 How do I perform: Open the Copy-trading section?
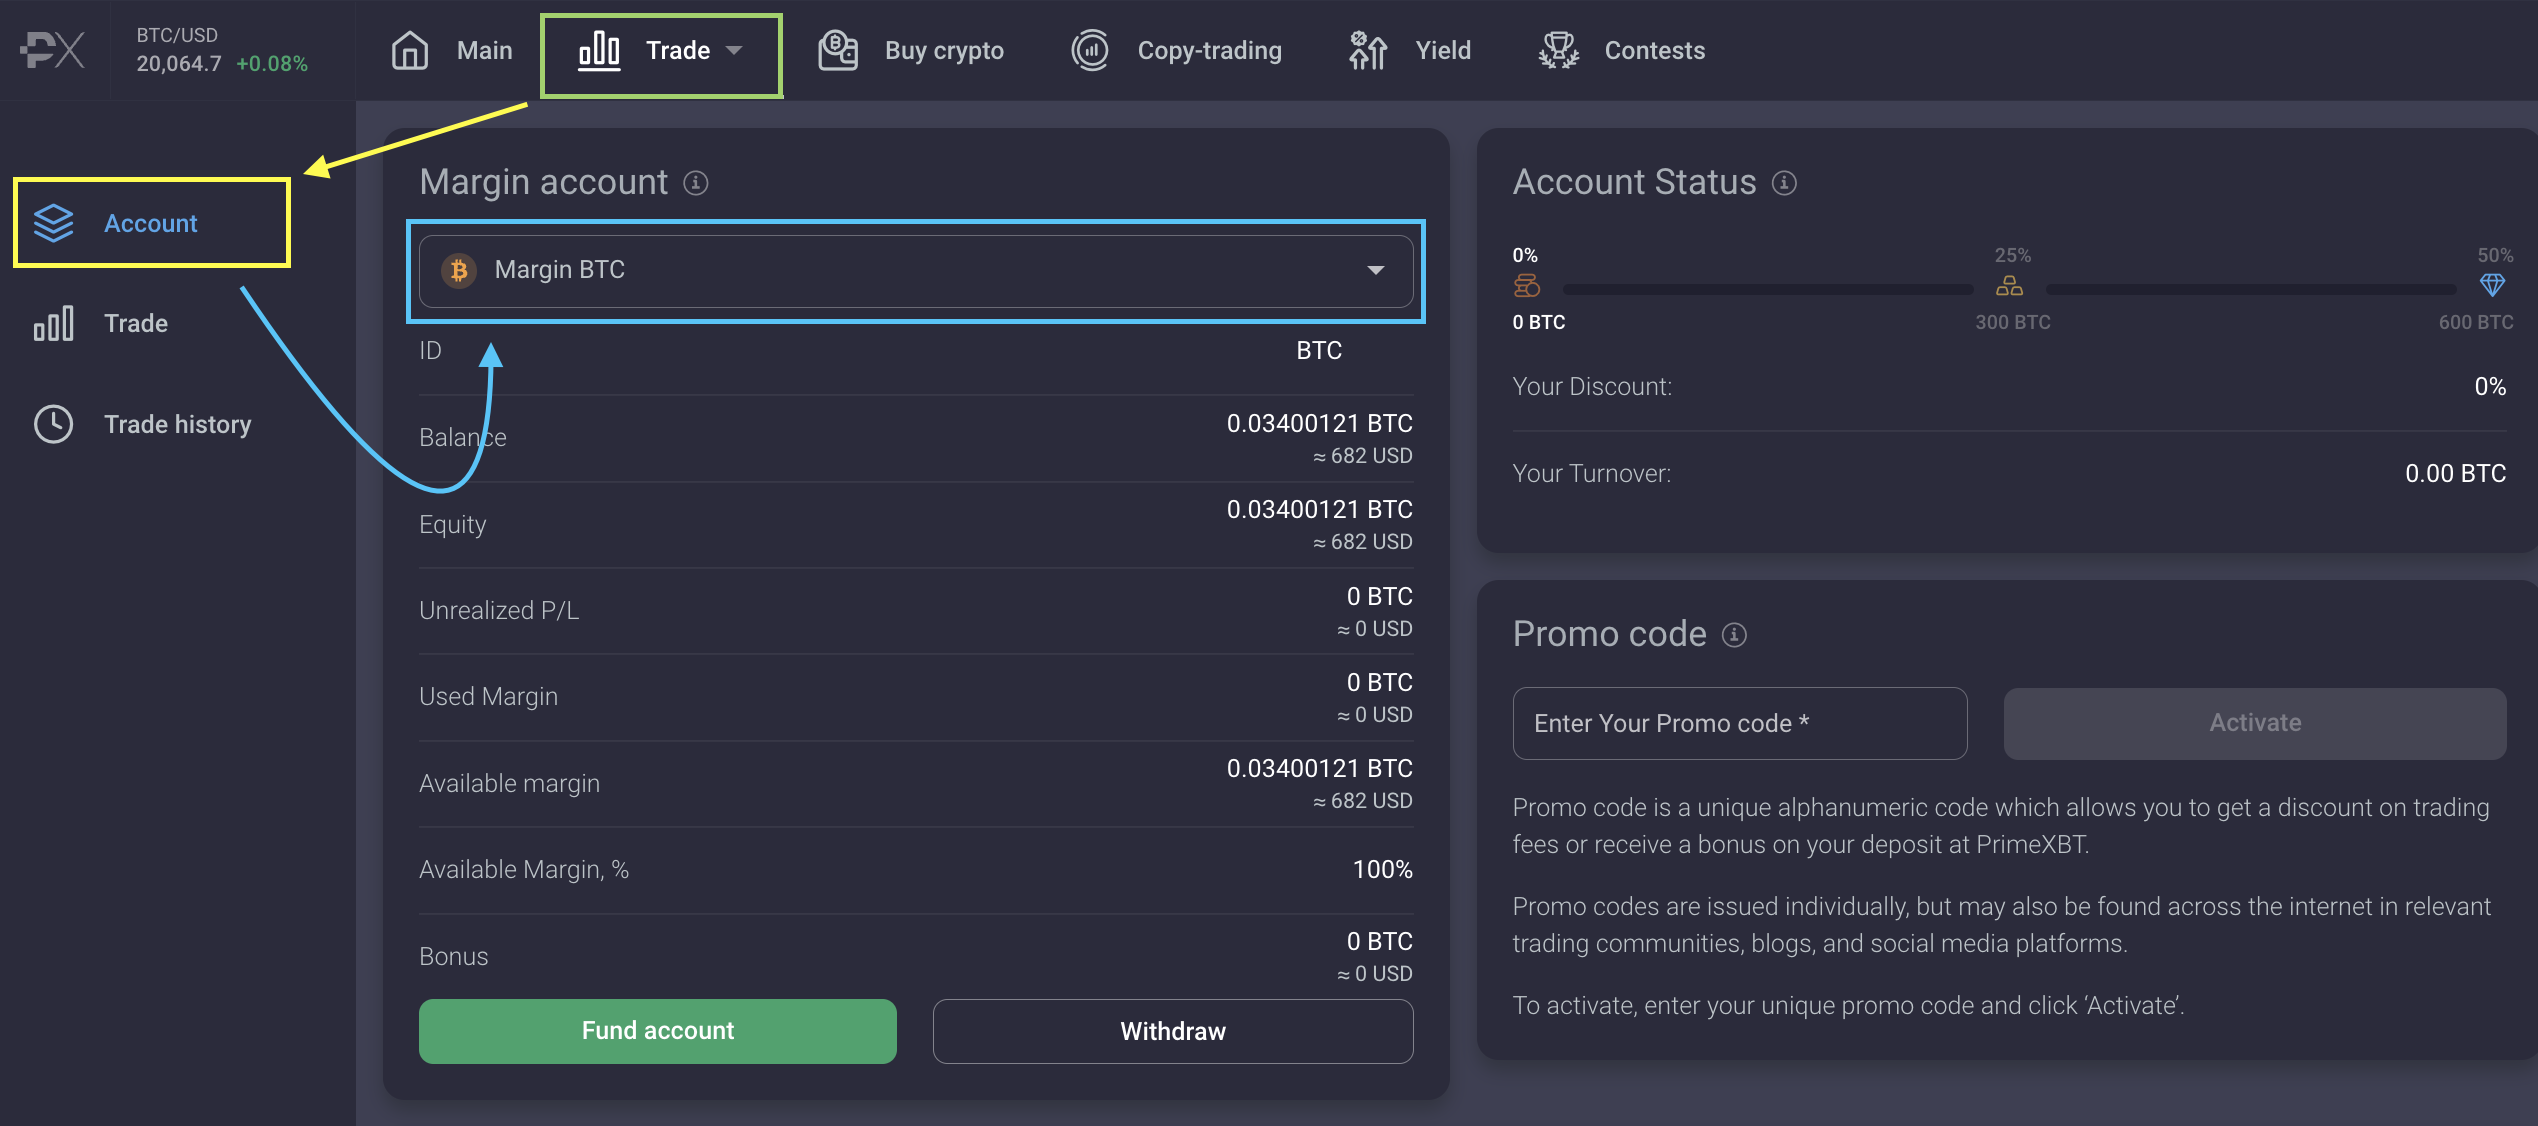(1176, 50)
